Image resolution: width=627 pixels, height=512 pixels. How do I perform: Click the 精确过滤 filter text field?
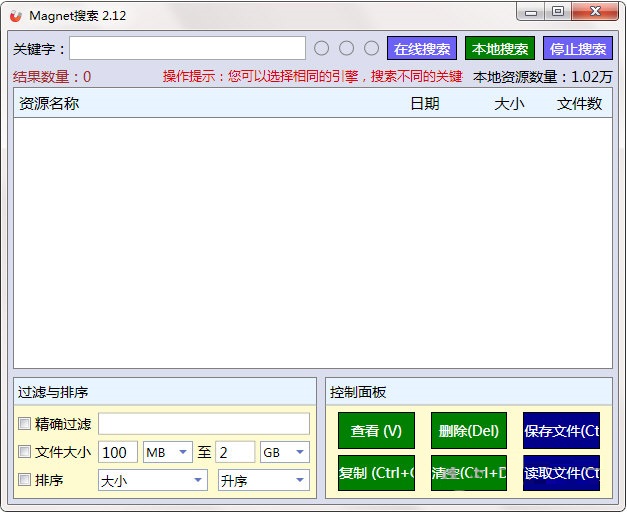pyautogui.click(x=204, y=424)
